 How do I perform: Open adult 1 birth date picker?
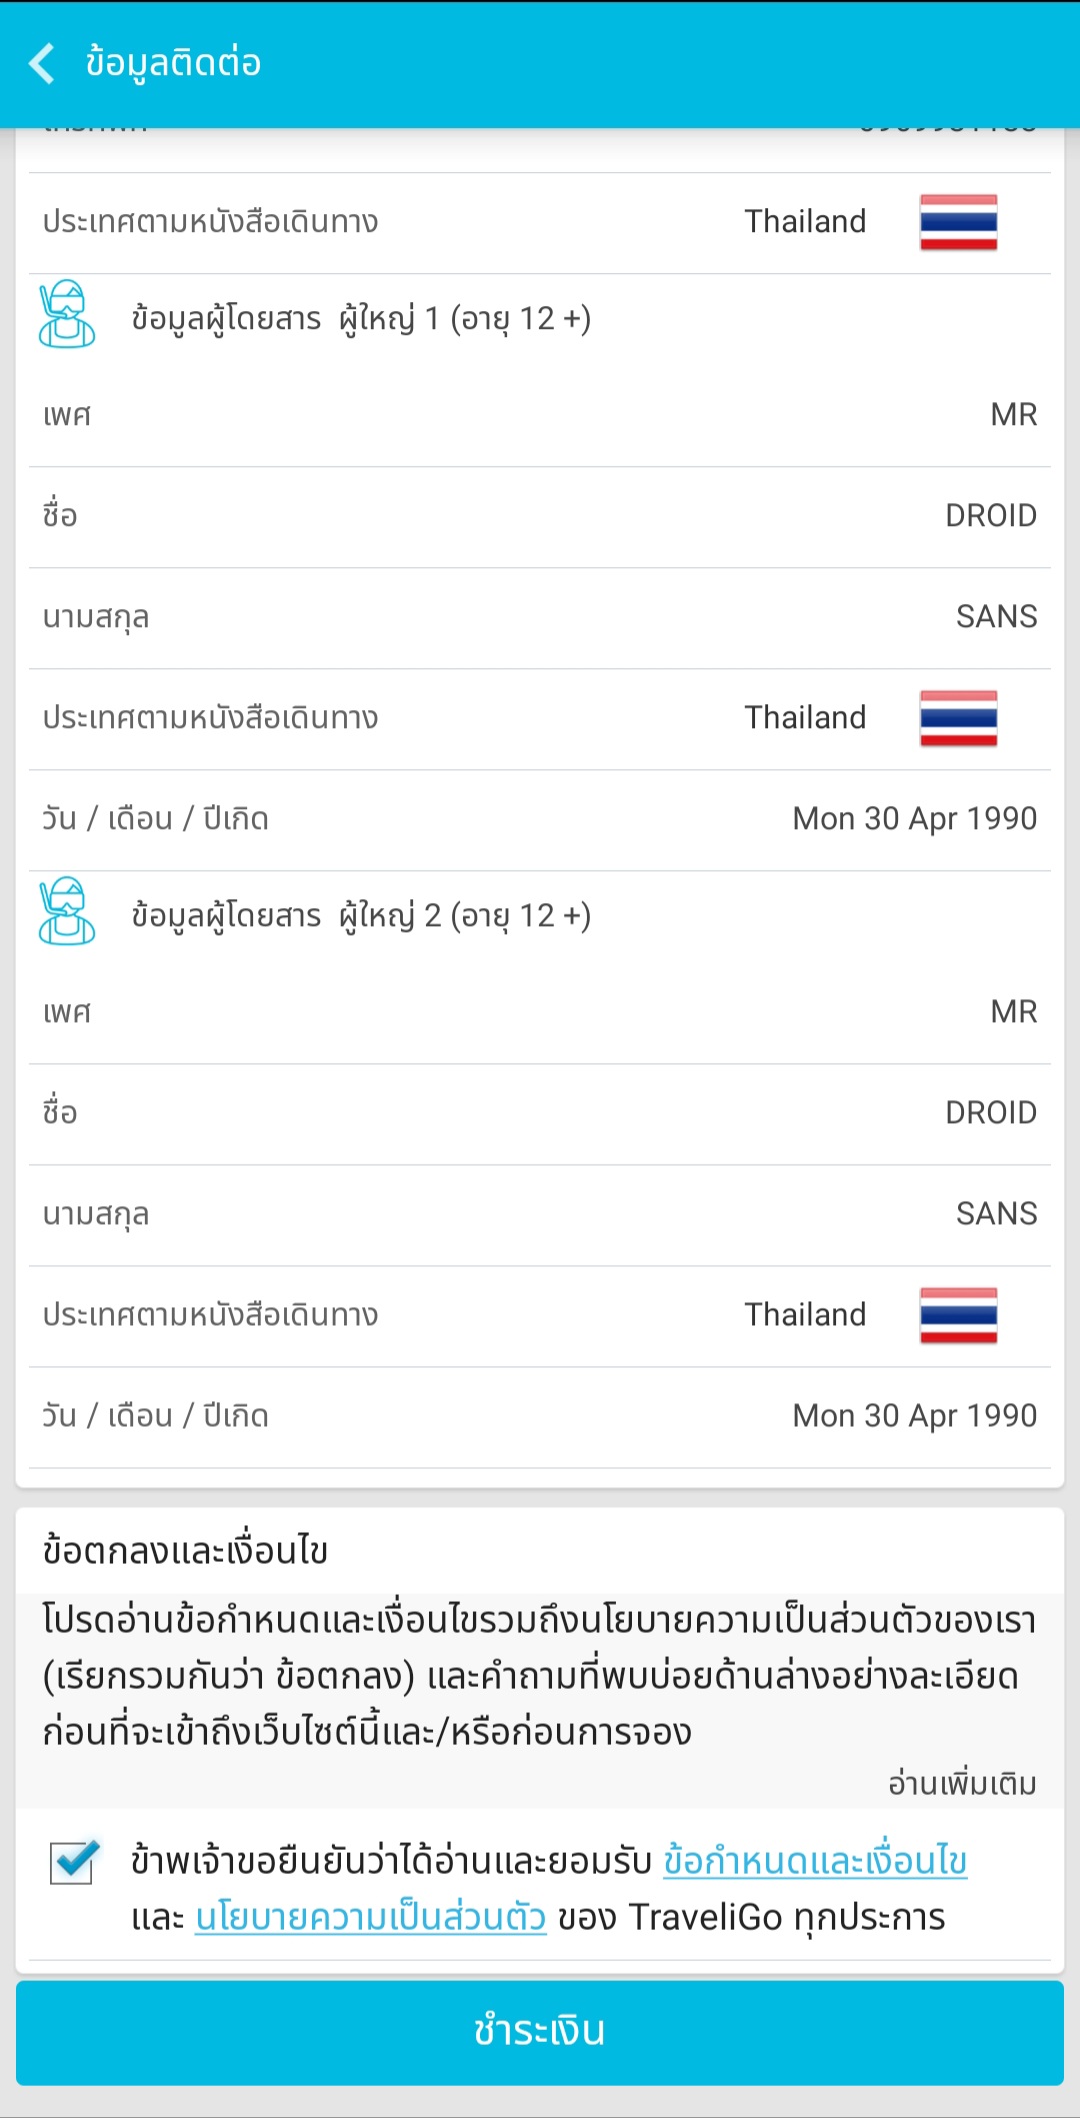pyautogui.click(x=914, y=819)
